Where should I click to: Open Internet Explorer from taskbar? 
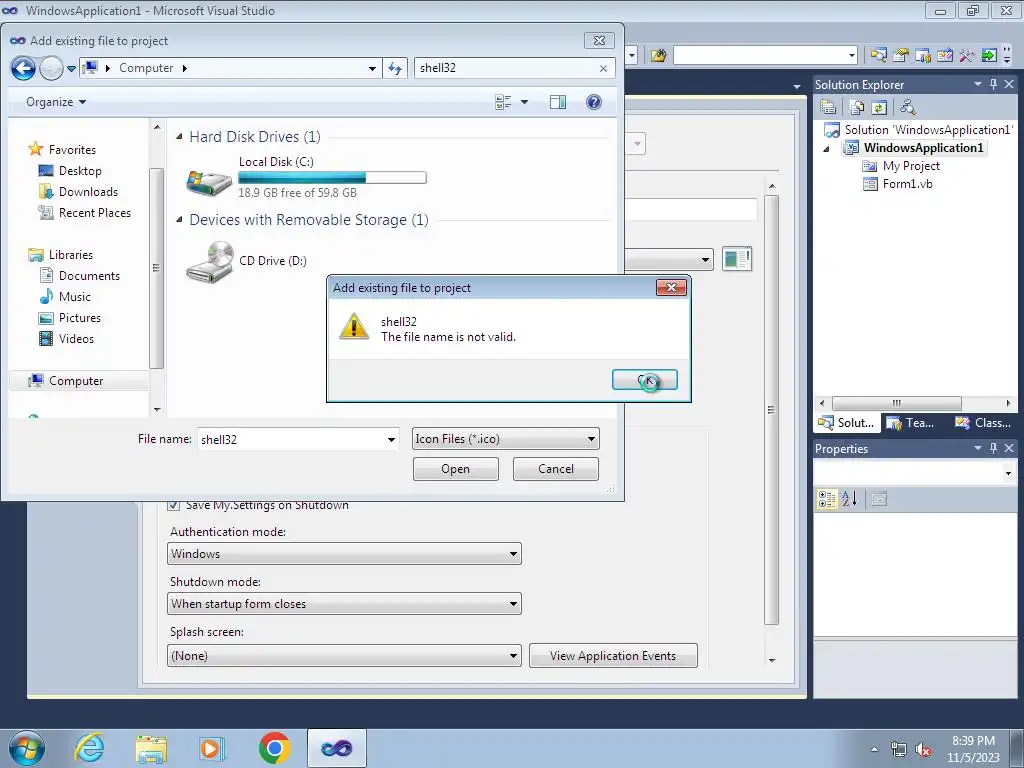(89, 748)
